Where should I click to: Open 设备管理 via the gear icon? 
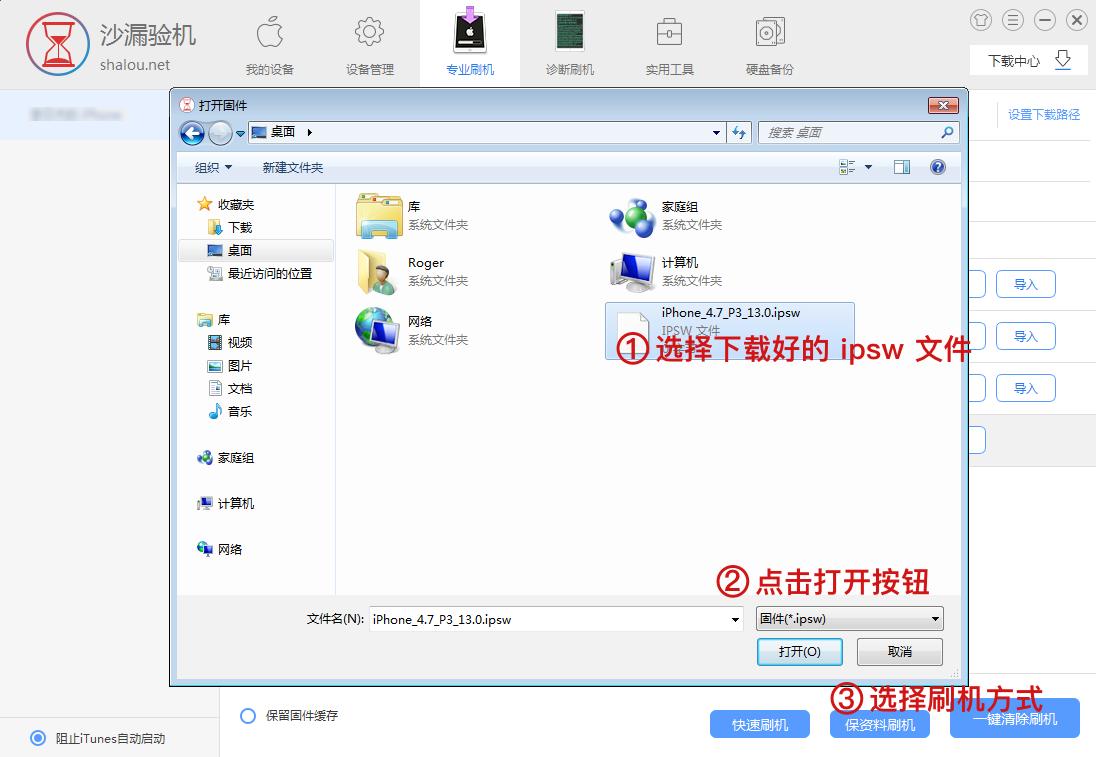point(369,40)
